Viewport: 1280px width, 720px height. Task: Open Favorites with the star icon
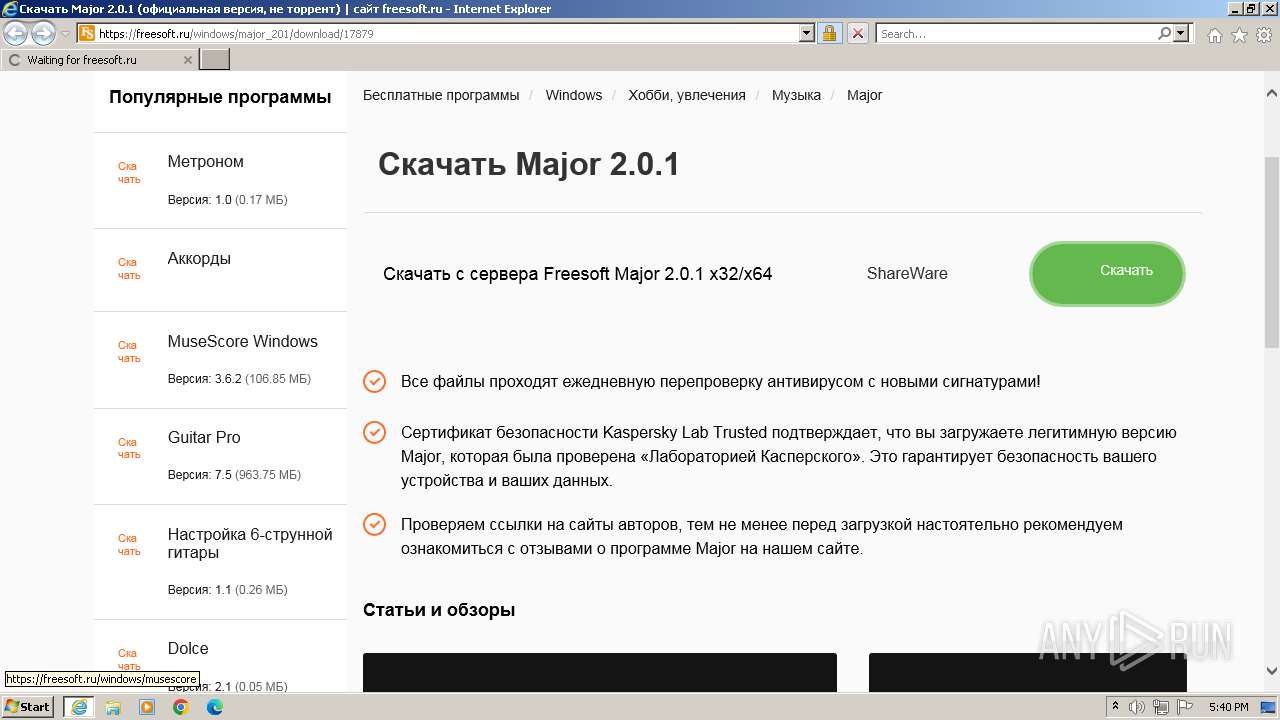pyautogui.click(x=1239, y=35)
